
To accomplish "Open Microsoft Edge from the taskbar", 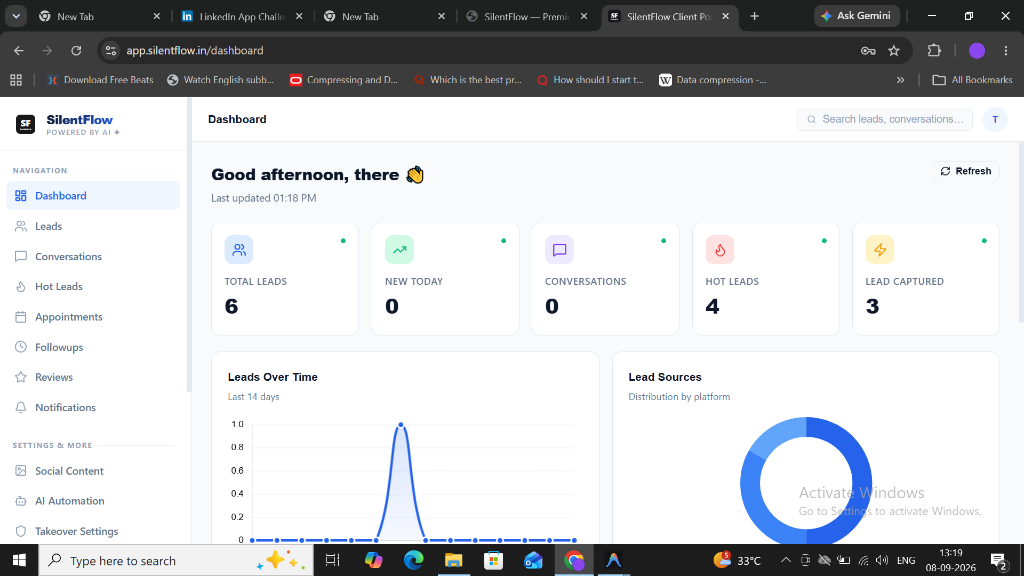I will pyautogui.click(x=413, y=560).
